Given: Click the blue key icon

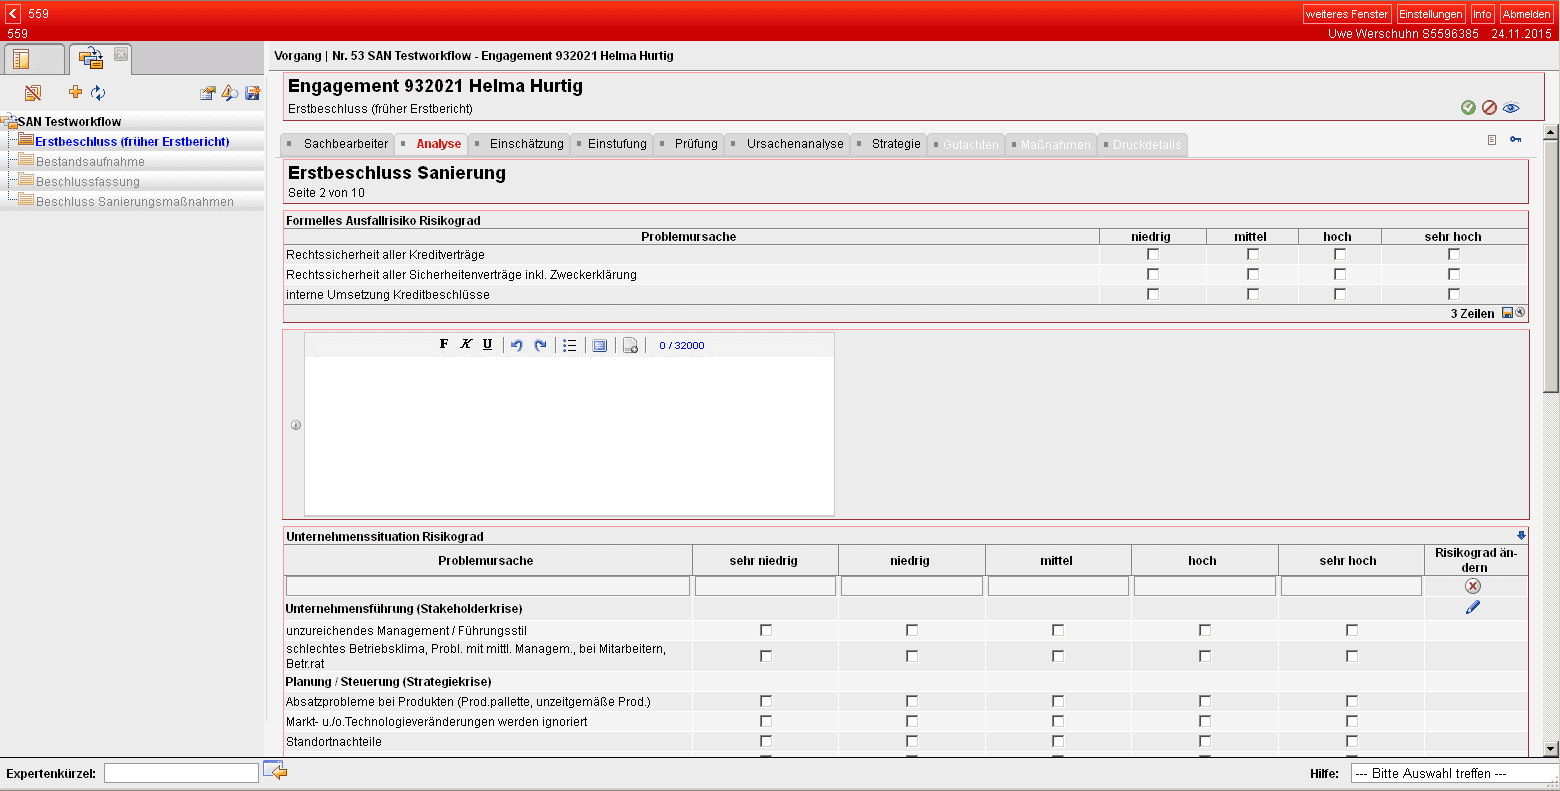Looking at the screenshot, I should click(x=1516, y=140).
